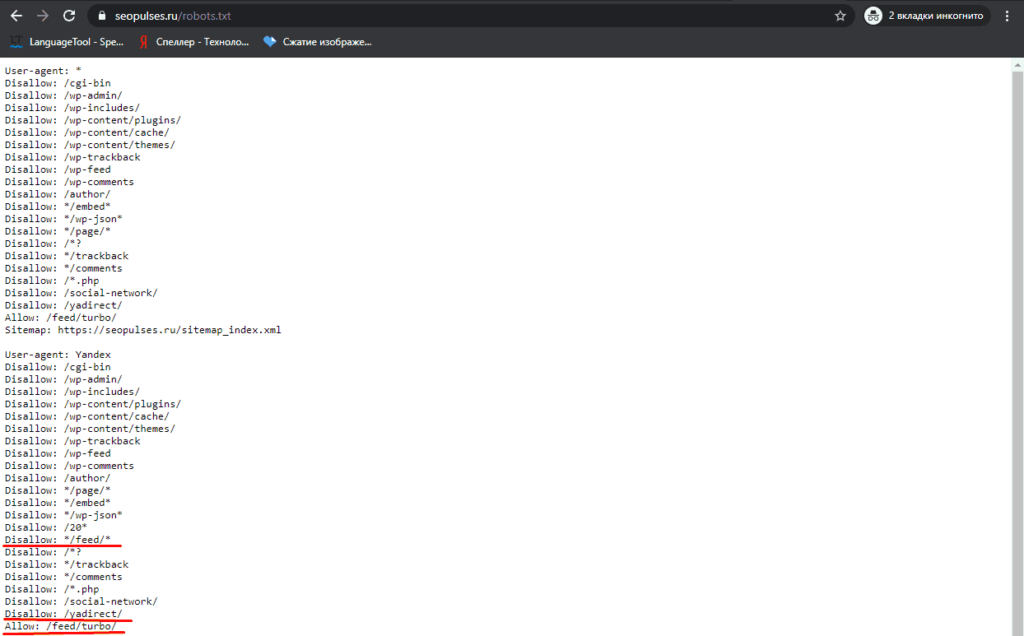The image size is (1024, 636).
Task: Click the underlined Disallow: /yadirect/ line
Action: [63, 614]
